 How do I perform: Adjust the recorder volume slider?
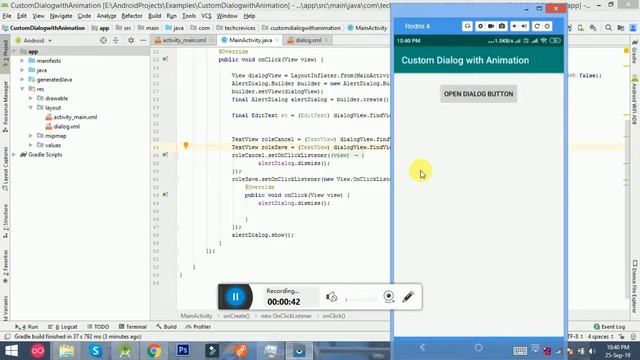tap(361, 299)
